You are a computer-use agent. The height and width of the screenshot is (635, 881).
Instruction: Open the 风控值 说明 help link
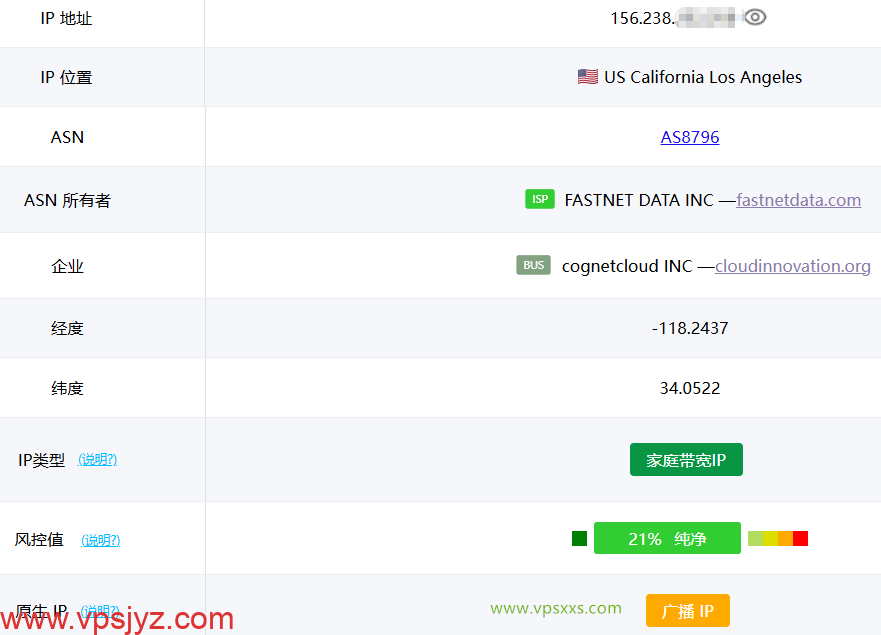(101, 540)
